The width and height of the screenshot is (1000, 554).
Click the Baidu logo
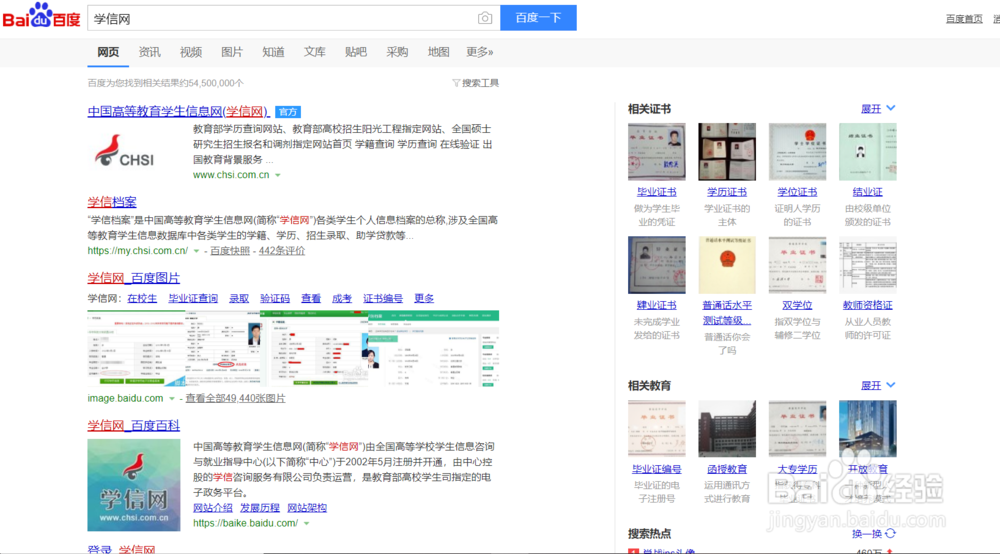point(41,16)
